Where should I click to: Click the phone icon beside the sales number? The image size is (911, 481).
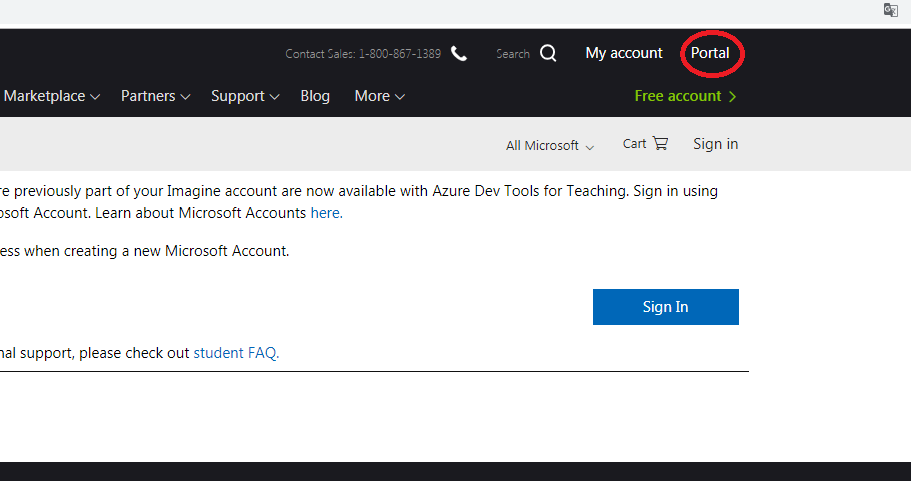459,54
